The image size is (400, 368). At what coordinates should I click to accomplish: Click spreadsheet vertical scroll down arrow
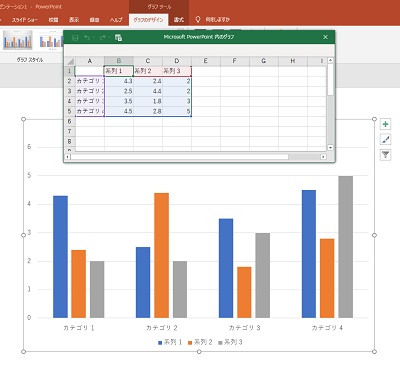pyautogui.click(x=330, y=147)
